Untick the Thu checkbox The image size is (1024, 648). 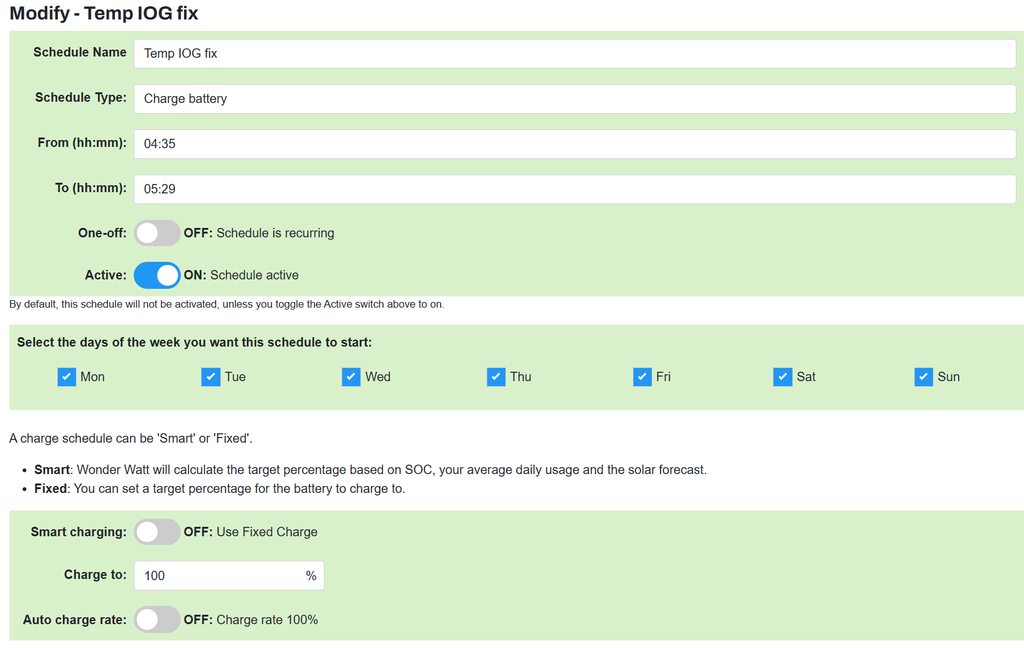pyautogui.click(x=496, y=377)
